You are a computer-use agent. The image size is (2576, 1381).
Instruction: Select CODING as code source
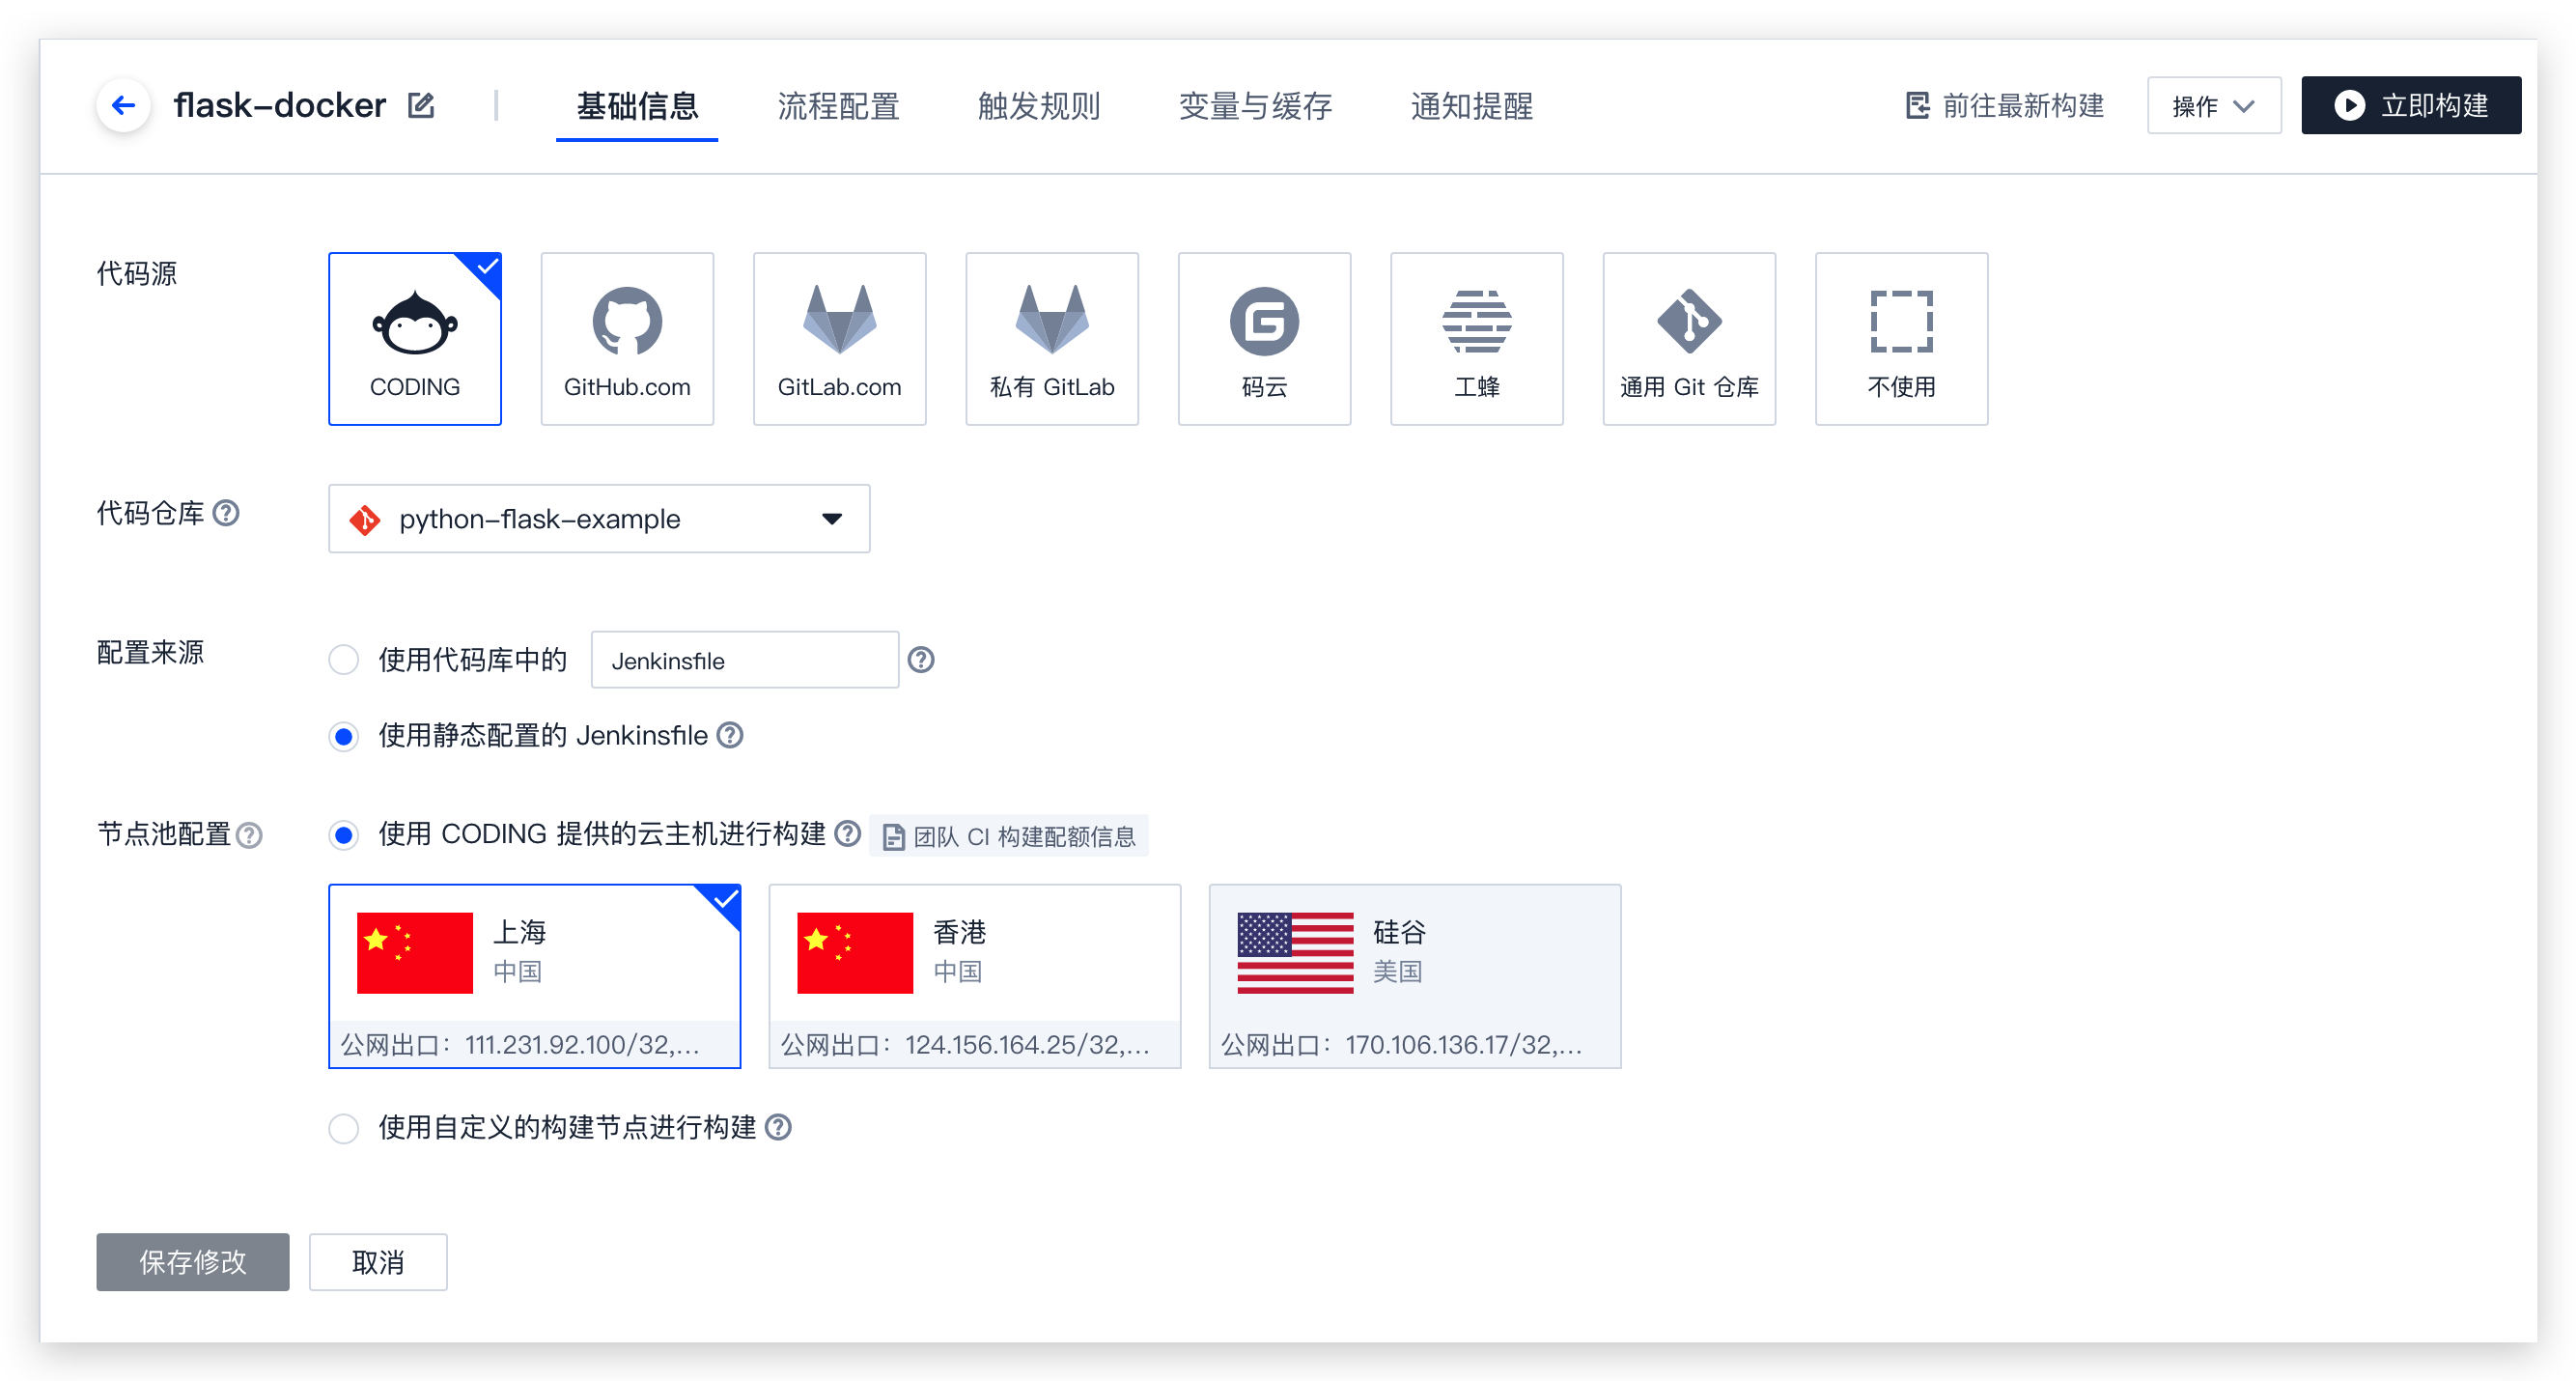[x=415, y=339]
